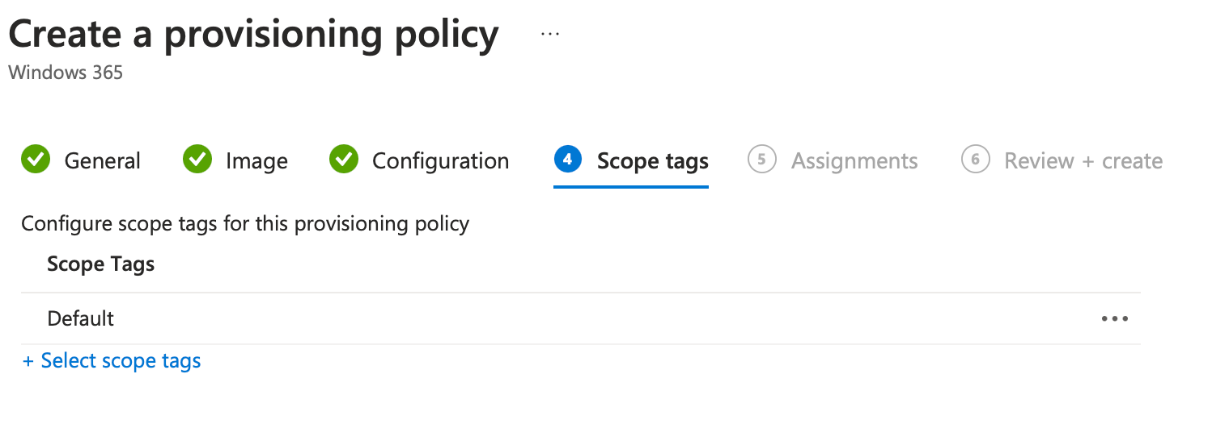
Task: Open the more options menu for Default
Action: tap(1114, 319)
